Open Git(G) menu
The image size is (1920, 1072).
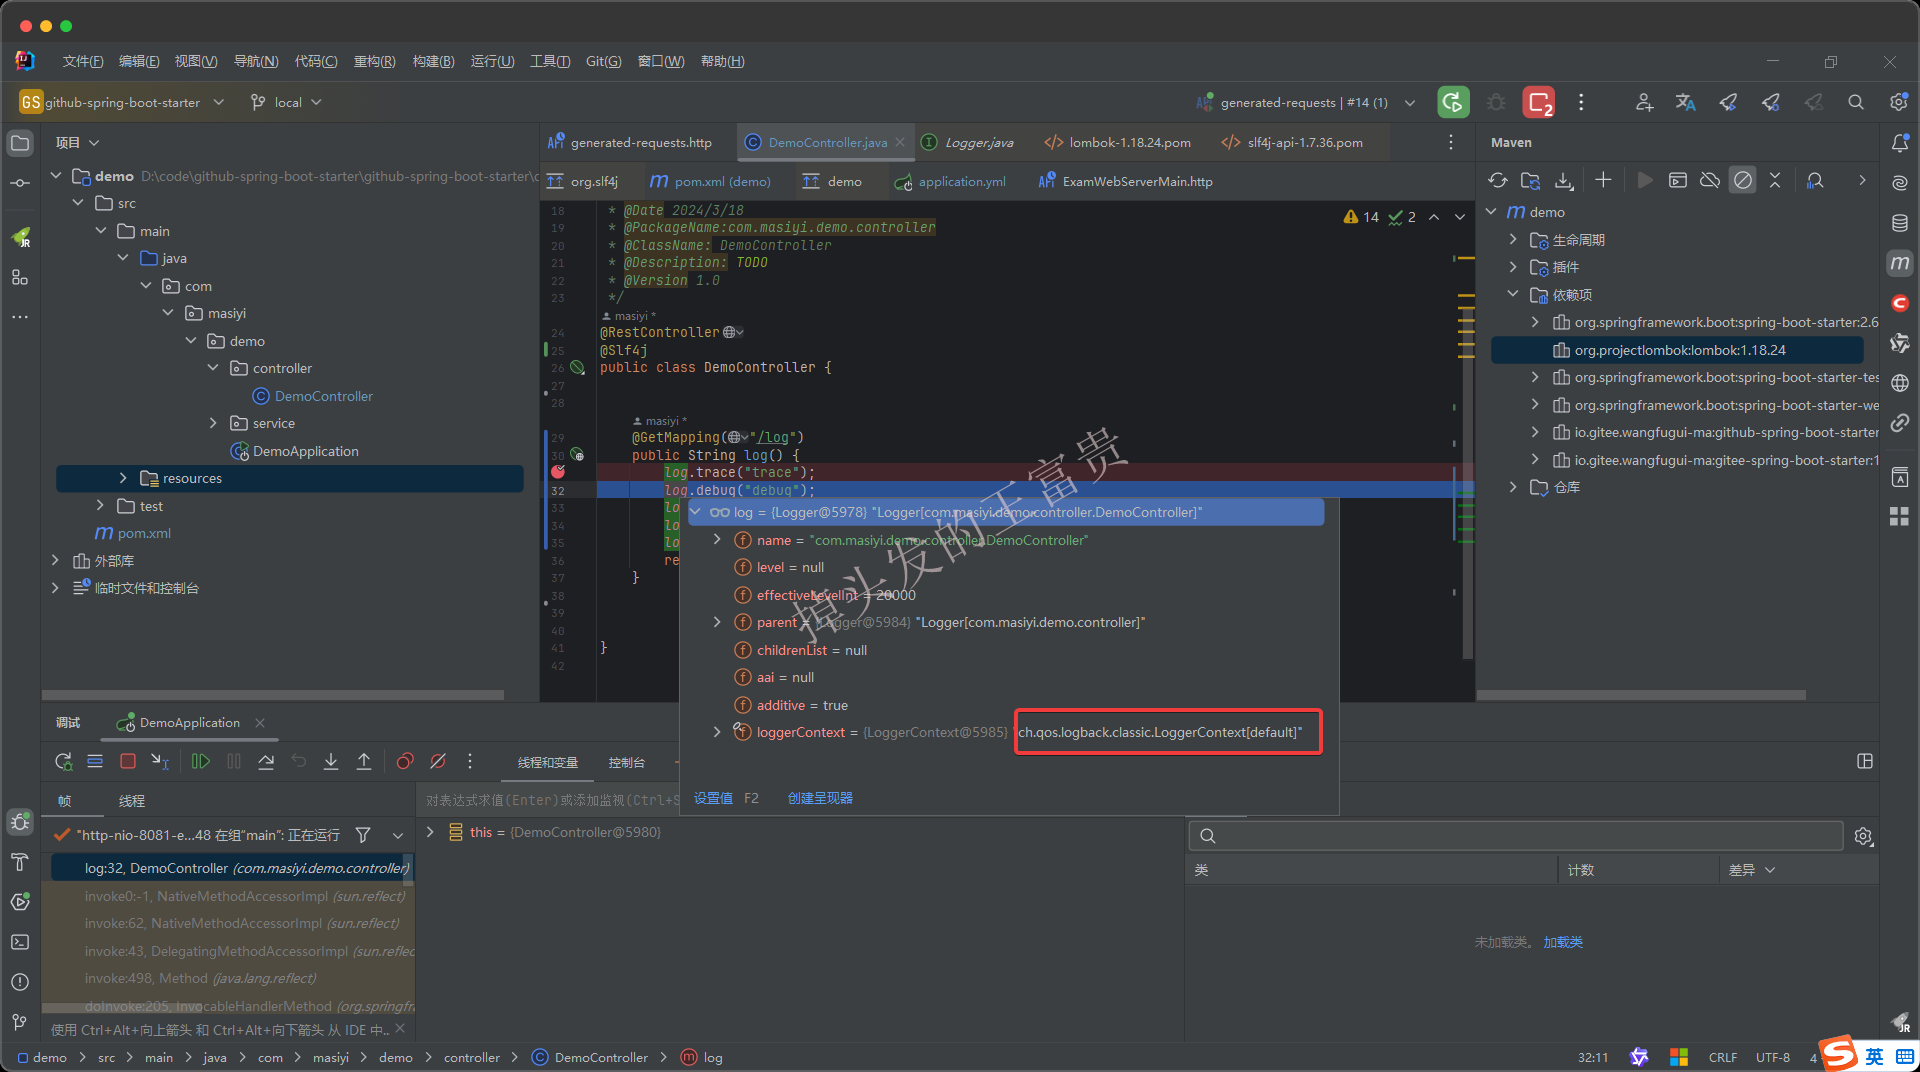click(603, 61)
